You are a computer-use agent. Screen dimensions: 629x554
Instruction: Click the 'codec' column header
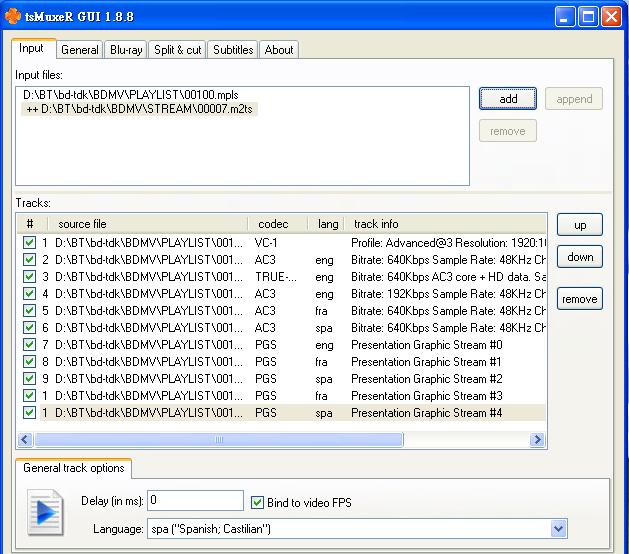tap(278, 224)
